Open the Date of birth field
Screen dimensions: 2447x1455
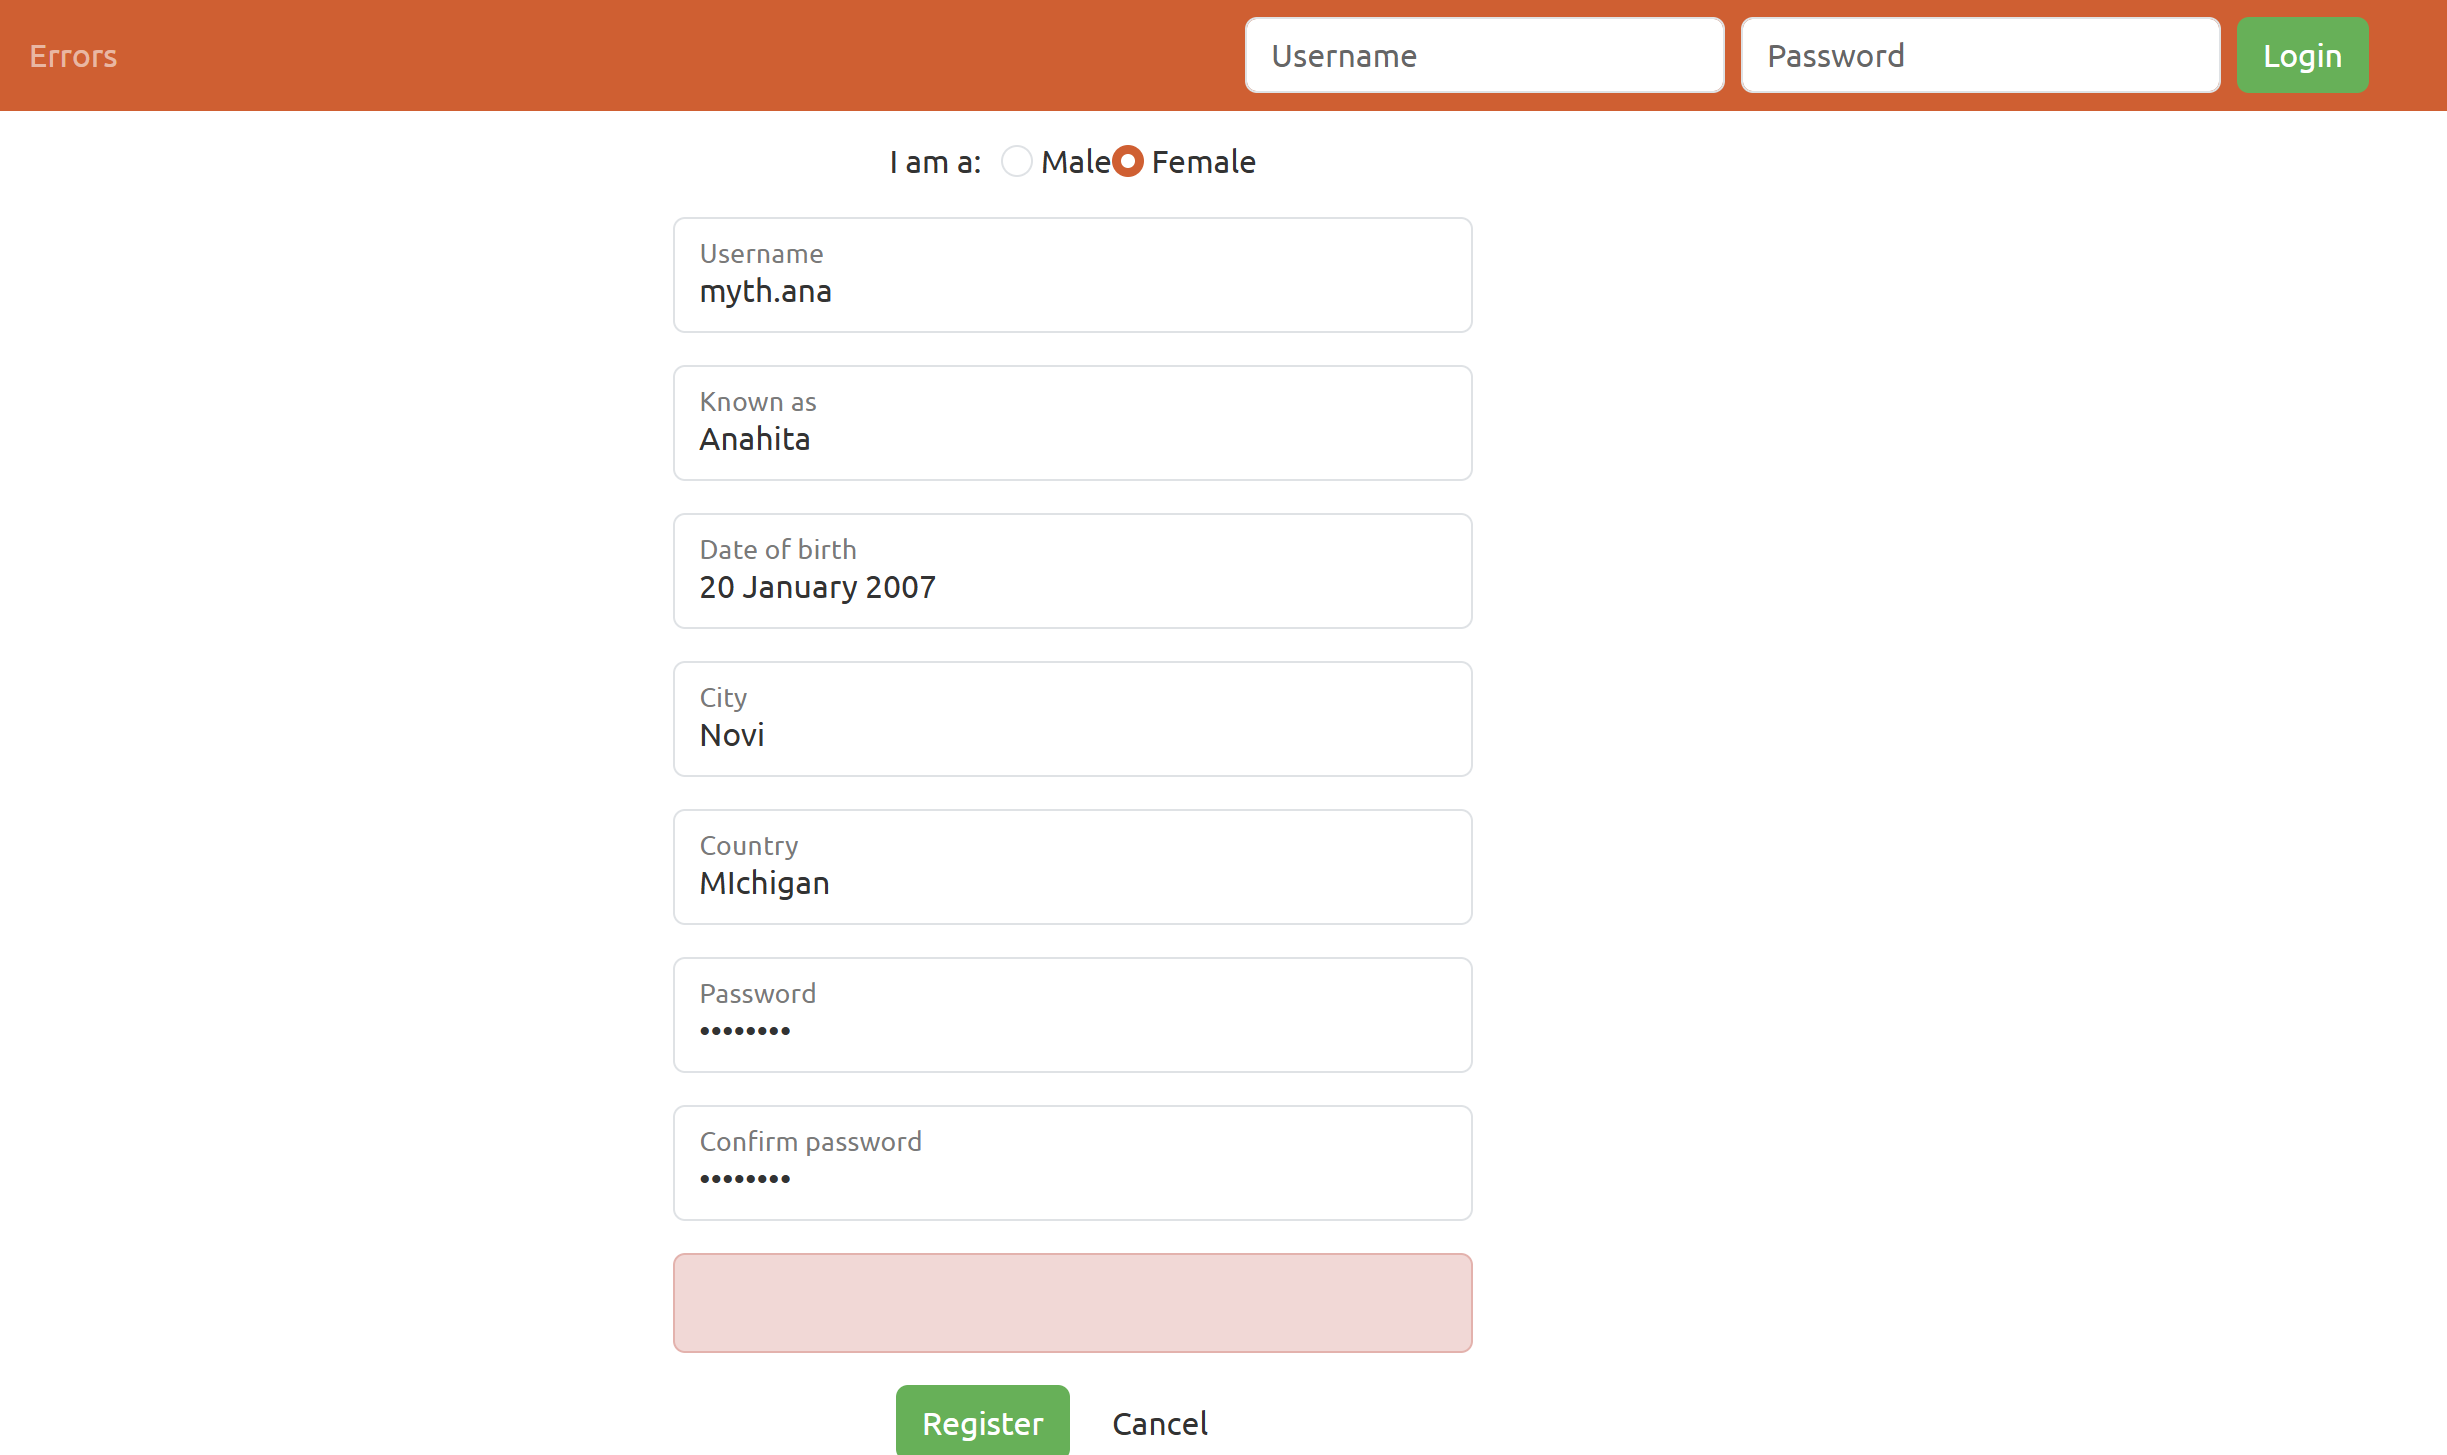(1072, 571)
